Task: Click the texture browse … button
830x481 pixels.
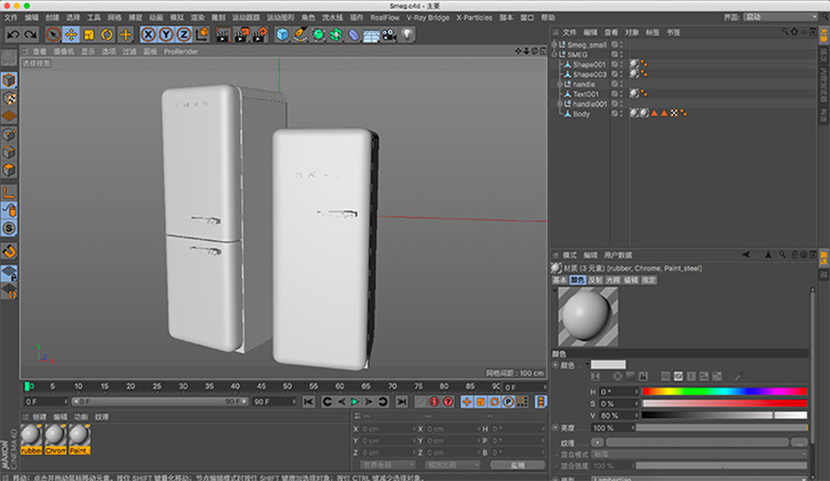Action: (x=799, y=442)
